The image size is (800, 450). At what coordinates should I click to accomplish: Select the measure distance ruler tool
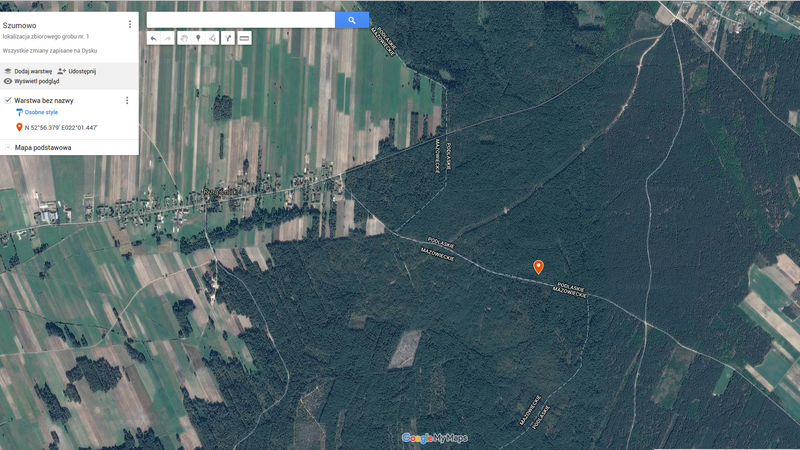click(244, 38)
